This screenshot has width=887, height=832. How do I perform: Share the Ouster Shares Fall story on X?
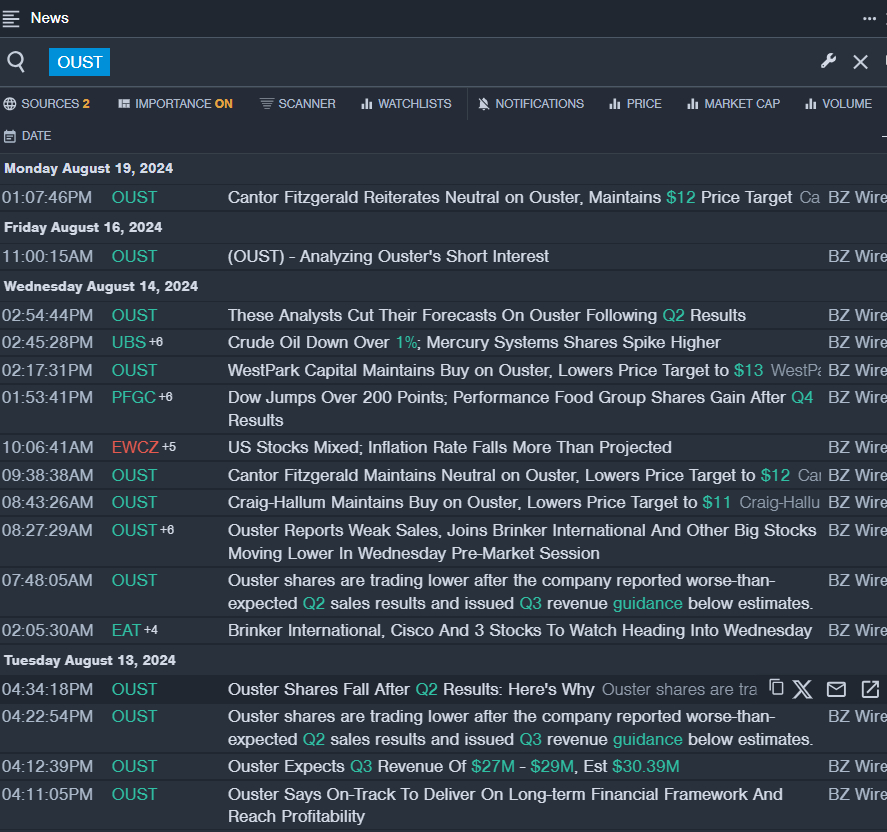803,689
